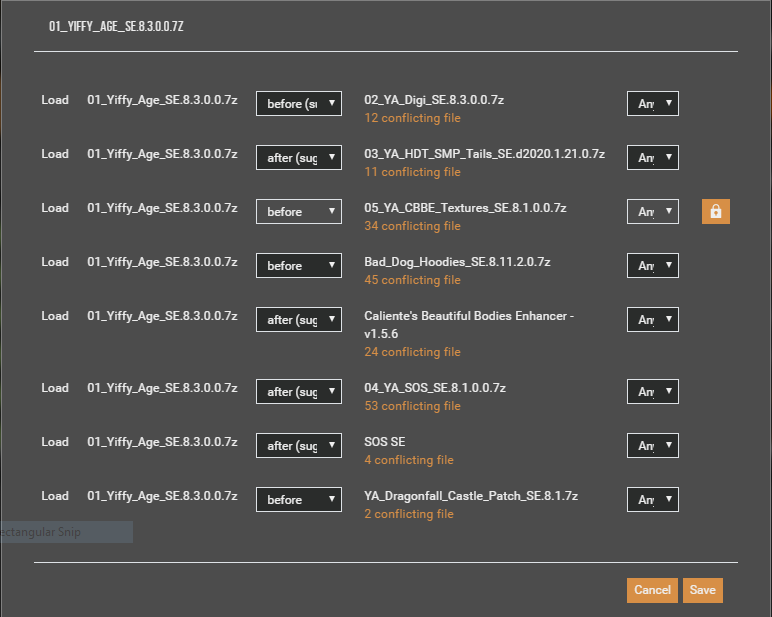The width and height of the screenshot is (772, 617).
Task: Click the Cancel button
Action: point(652,590)
